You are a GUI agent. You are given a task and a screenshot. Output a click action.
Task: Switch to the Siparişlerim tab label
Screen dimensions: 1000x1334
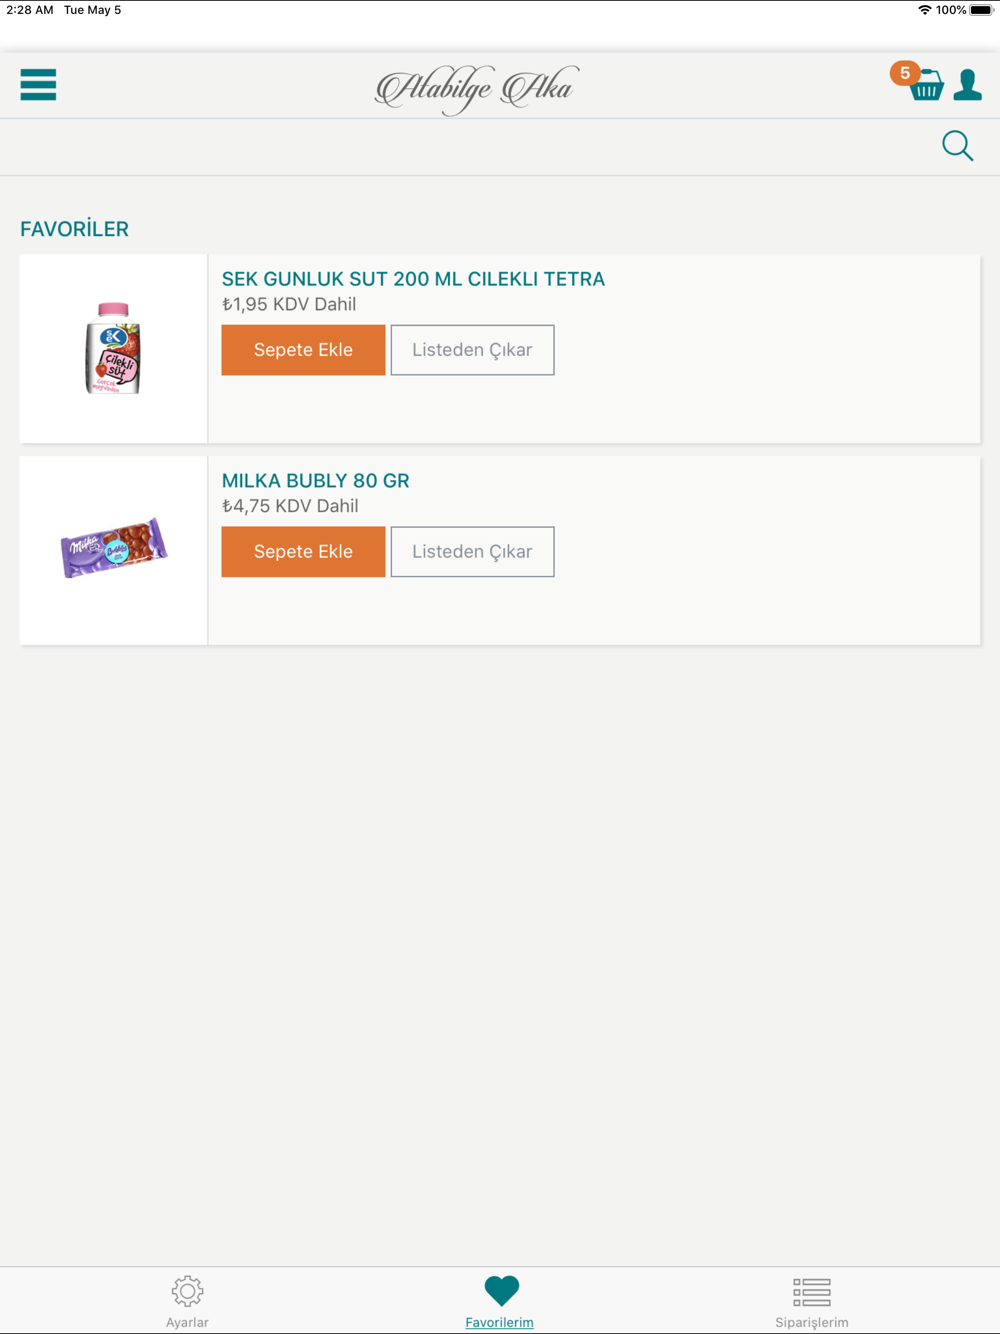coord(811,1322)
